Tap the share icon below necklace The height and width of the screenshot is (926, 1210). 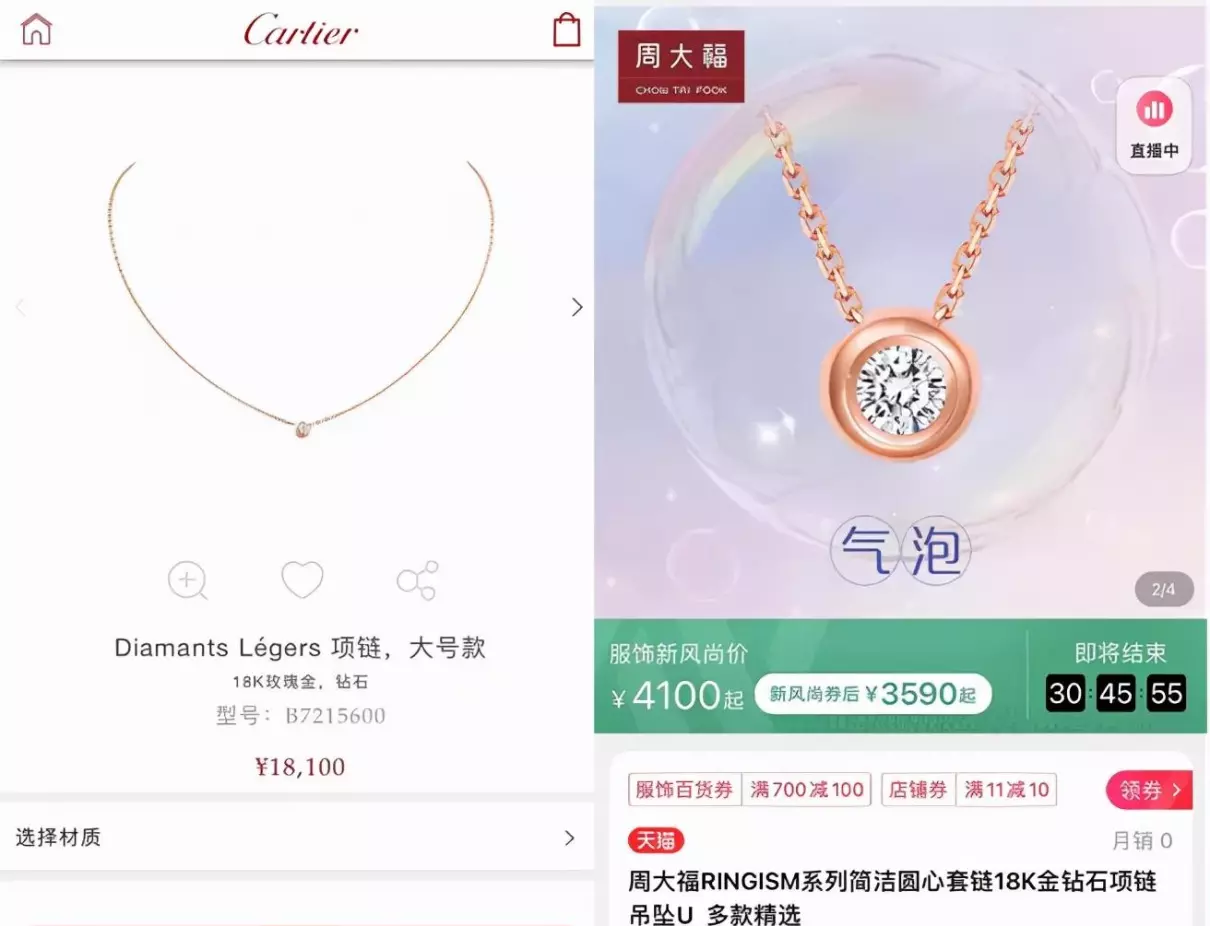tap(417, 581)
